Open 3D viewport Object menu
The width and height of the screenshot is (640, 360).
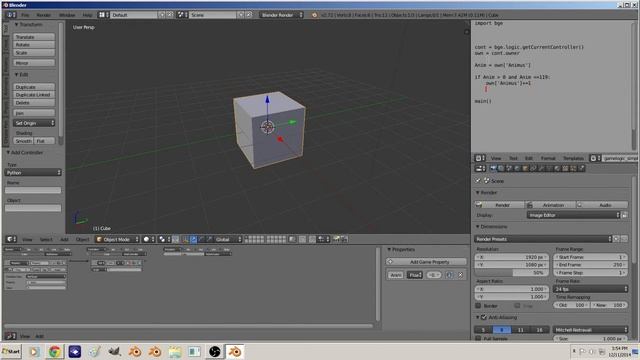(x=82, y=240)
